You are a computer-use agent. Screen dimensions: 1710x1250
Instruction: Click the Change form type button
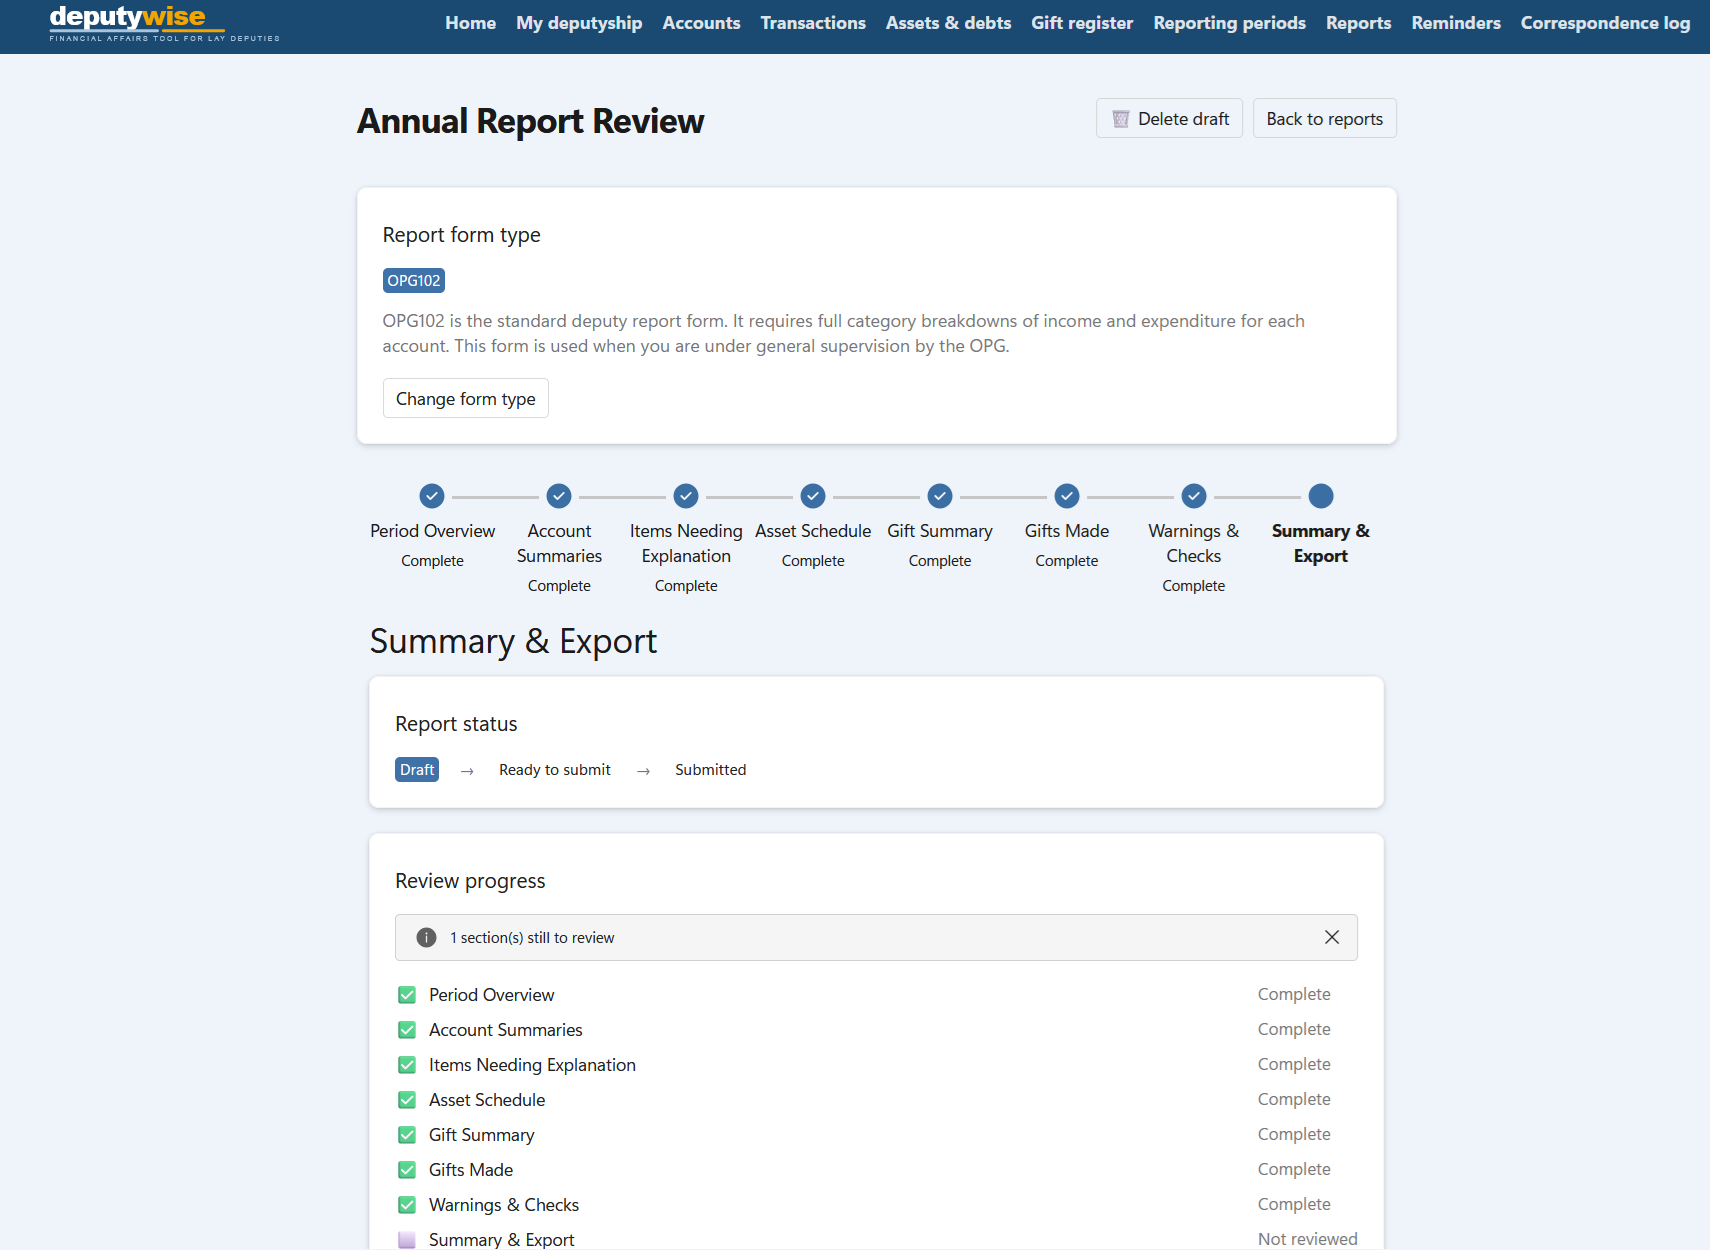(x=465, y=398)
